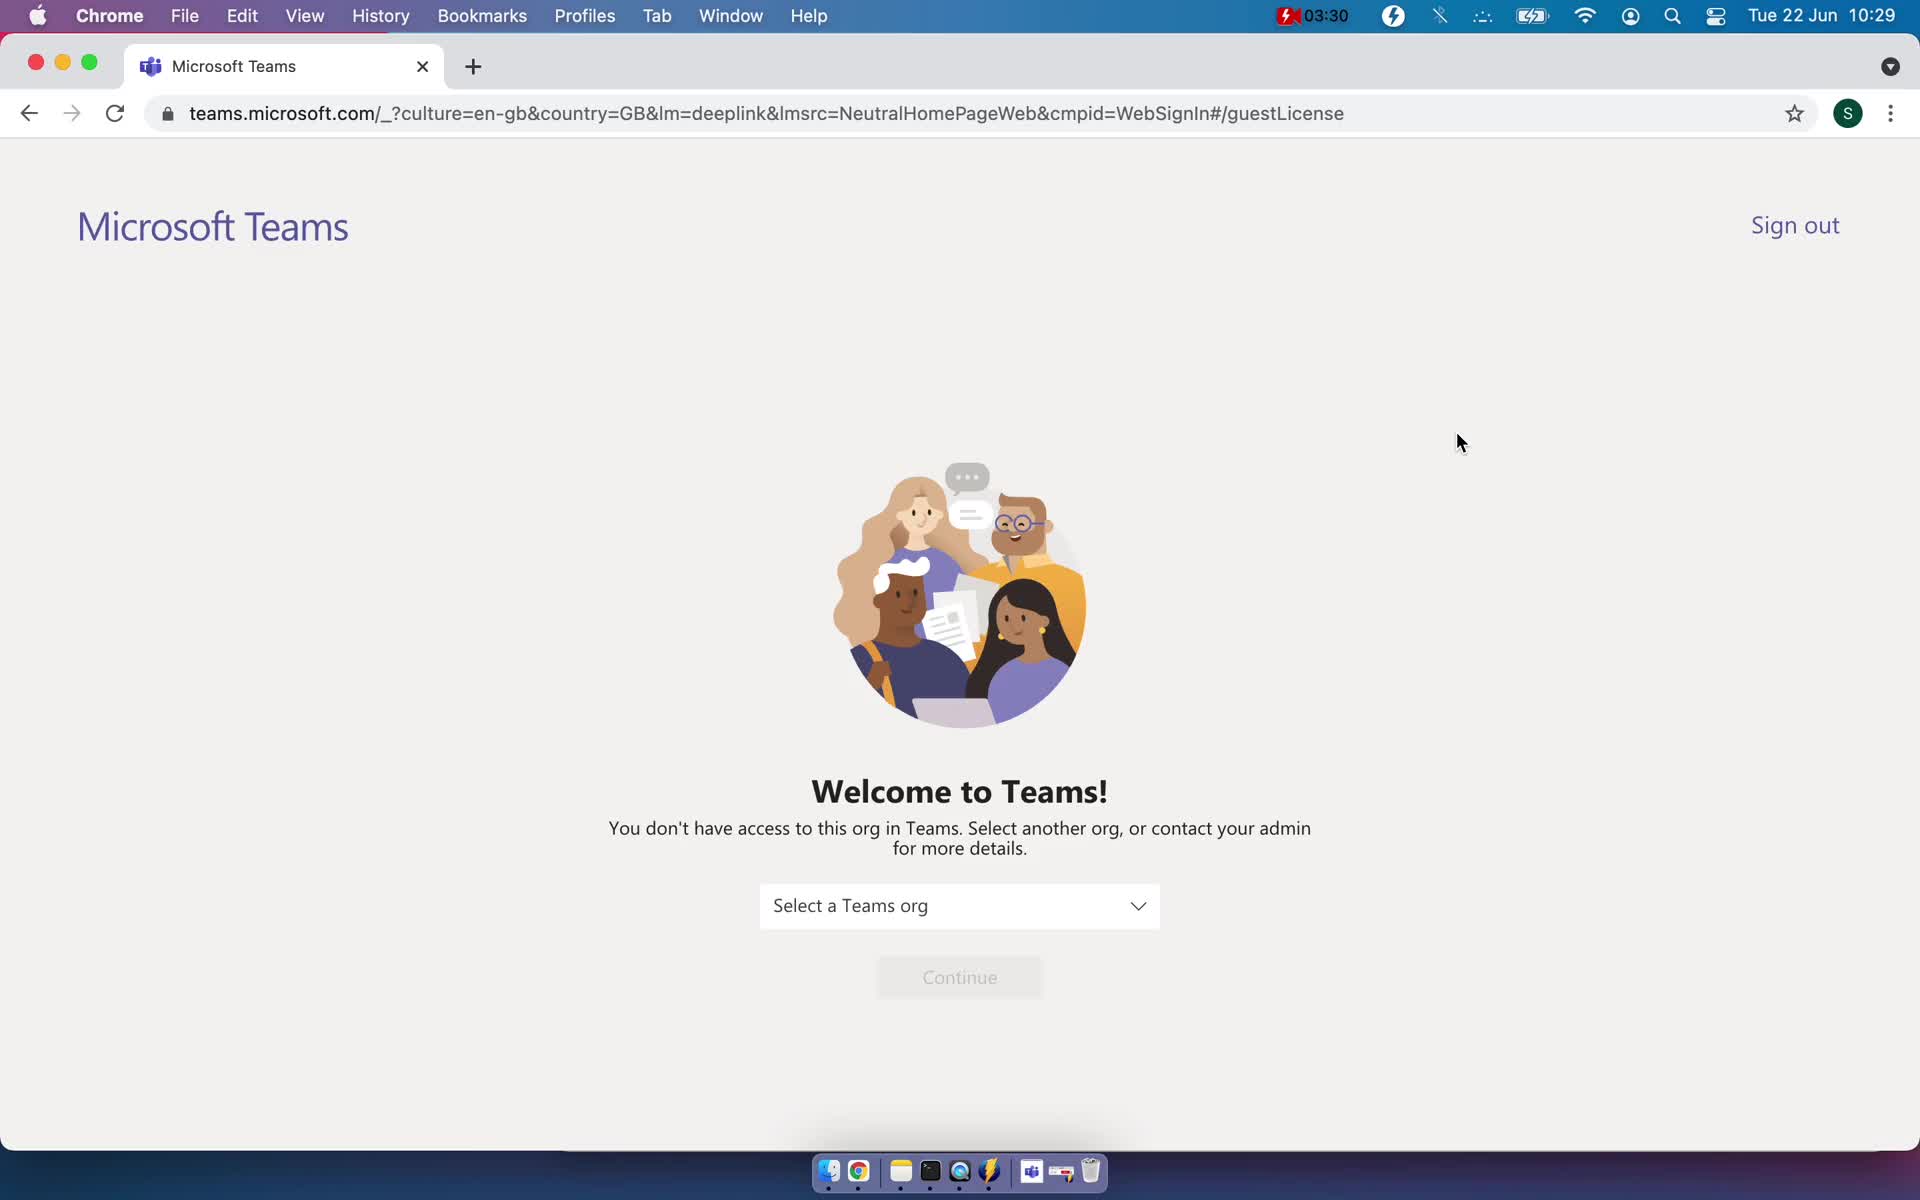This screenshot has height=1200, width=1920.
Task: Click the Chrome profile icon in toolbar
Action: tap(1848, 112)
